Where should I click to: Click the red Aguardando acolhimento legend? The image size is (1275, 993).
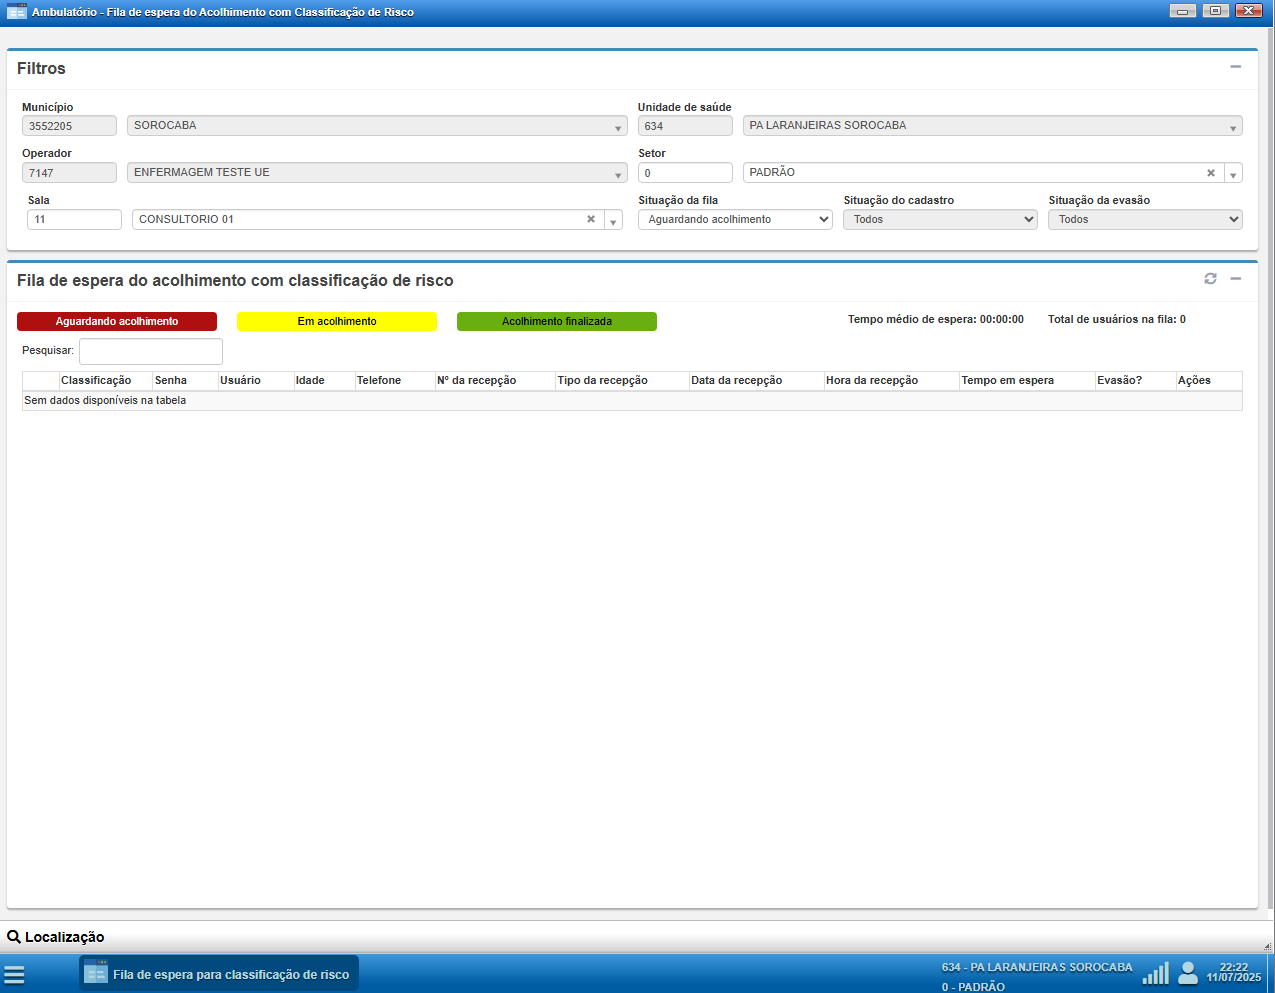point(117,321)
